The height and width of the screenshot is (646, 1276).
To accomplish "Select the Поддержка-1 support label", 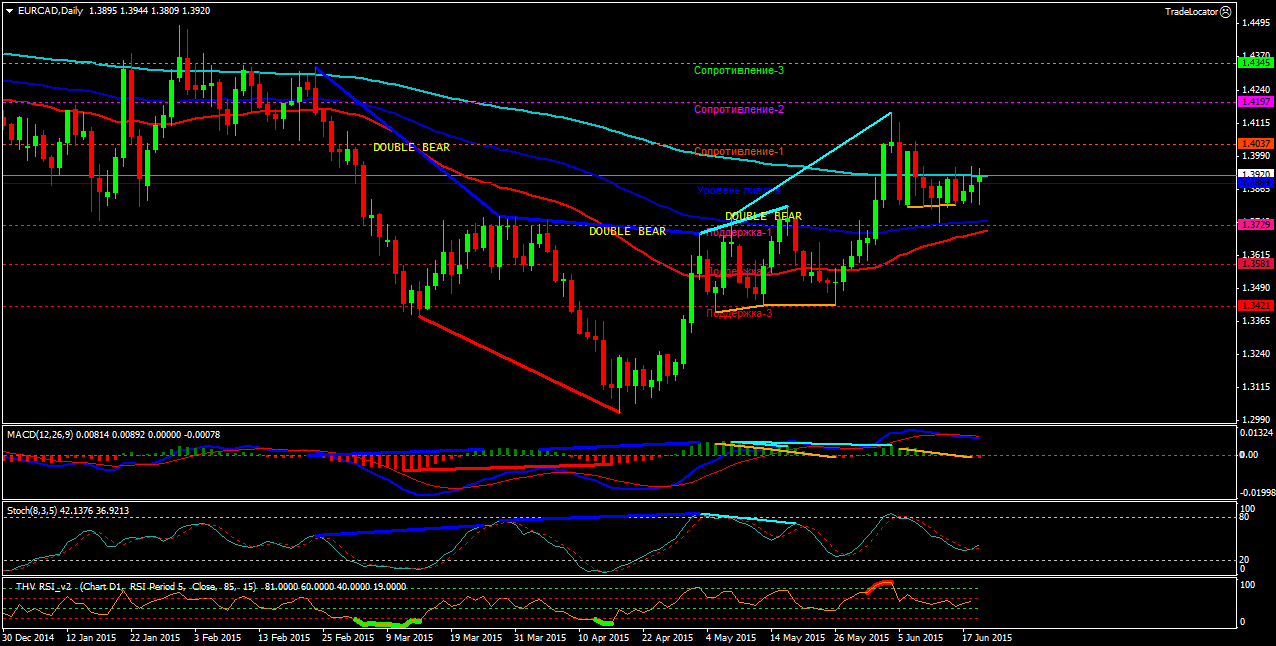I will (x=739, y=232).
